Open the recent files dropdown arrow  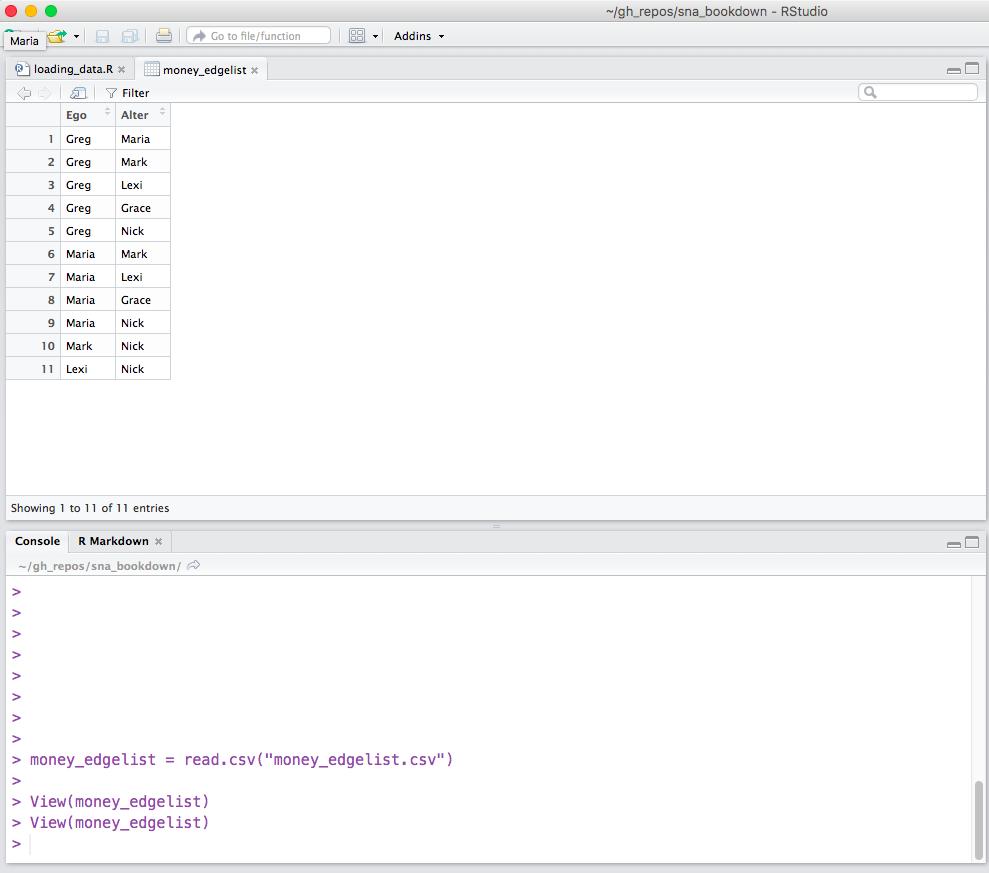[77, 37]
